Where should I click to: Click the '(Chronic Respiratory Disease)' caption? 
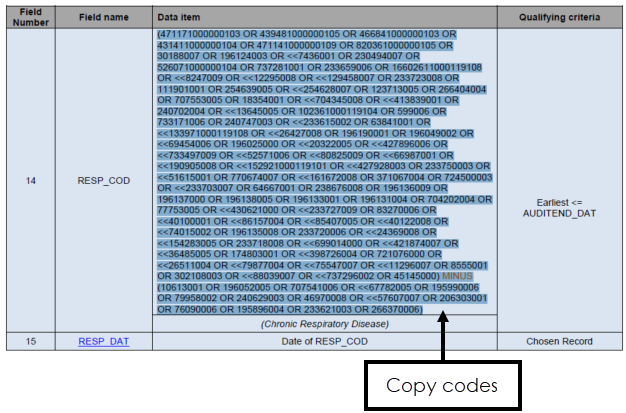pos(324,324)
